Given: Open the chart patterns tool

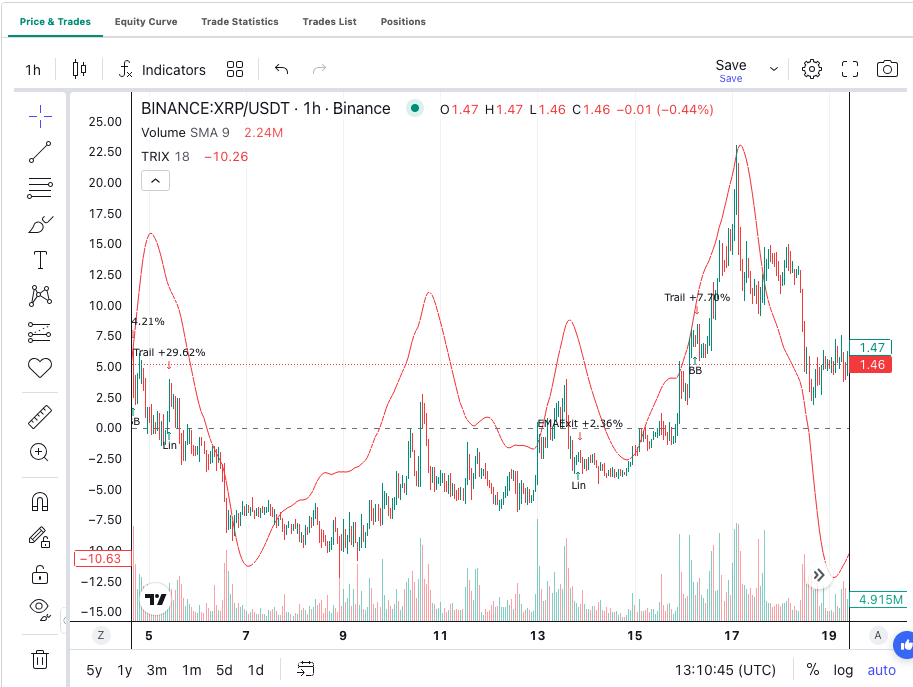Looking at the screenshot, I should [40, 296].
